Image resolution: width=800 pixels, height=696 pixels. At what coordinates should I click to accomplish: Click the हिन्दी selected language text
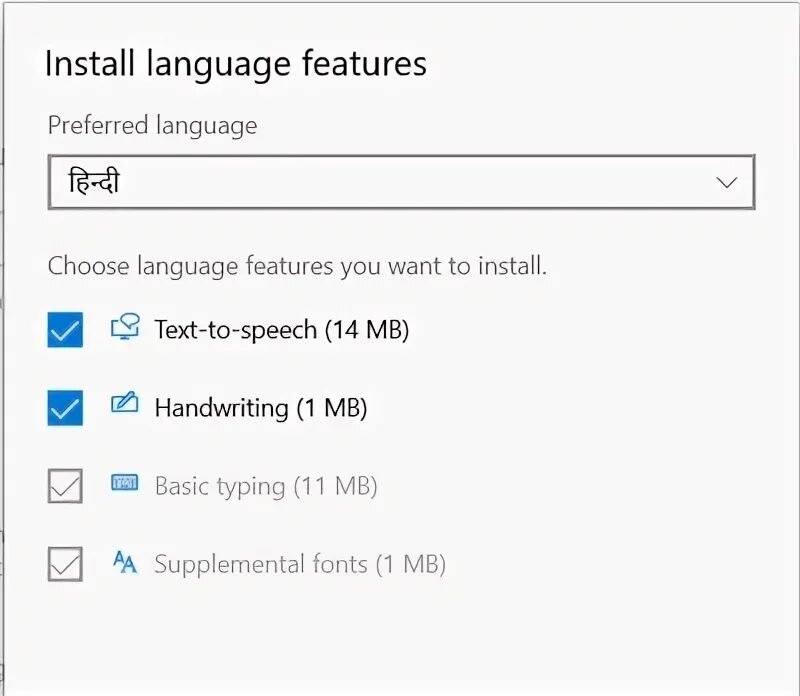coord(94,182)
